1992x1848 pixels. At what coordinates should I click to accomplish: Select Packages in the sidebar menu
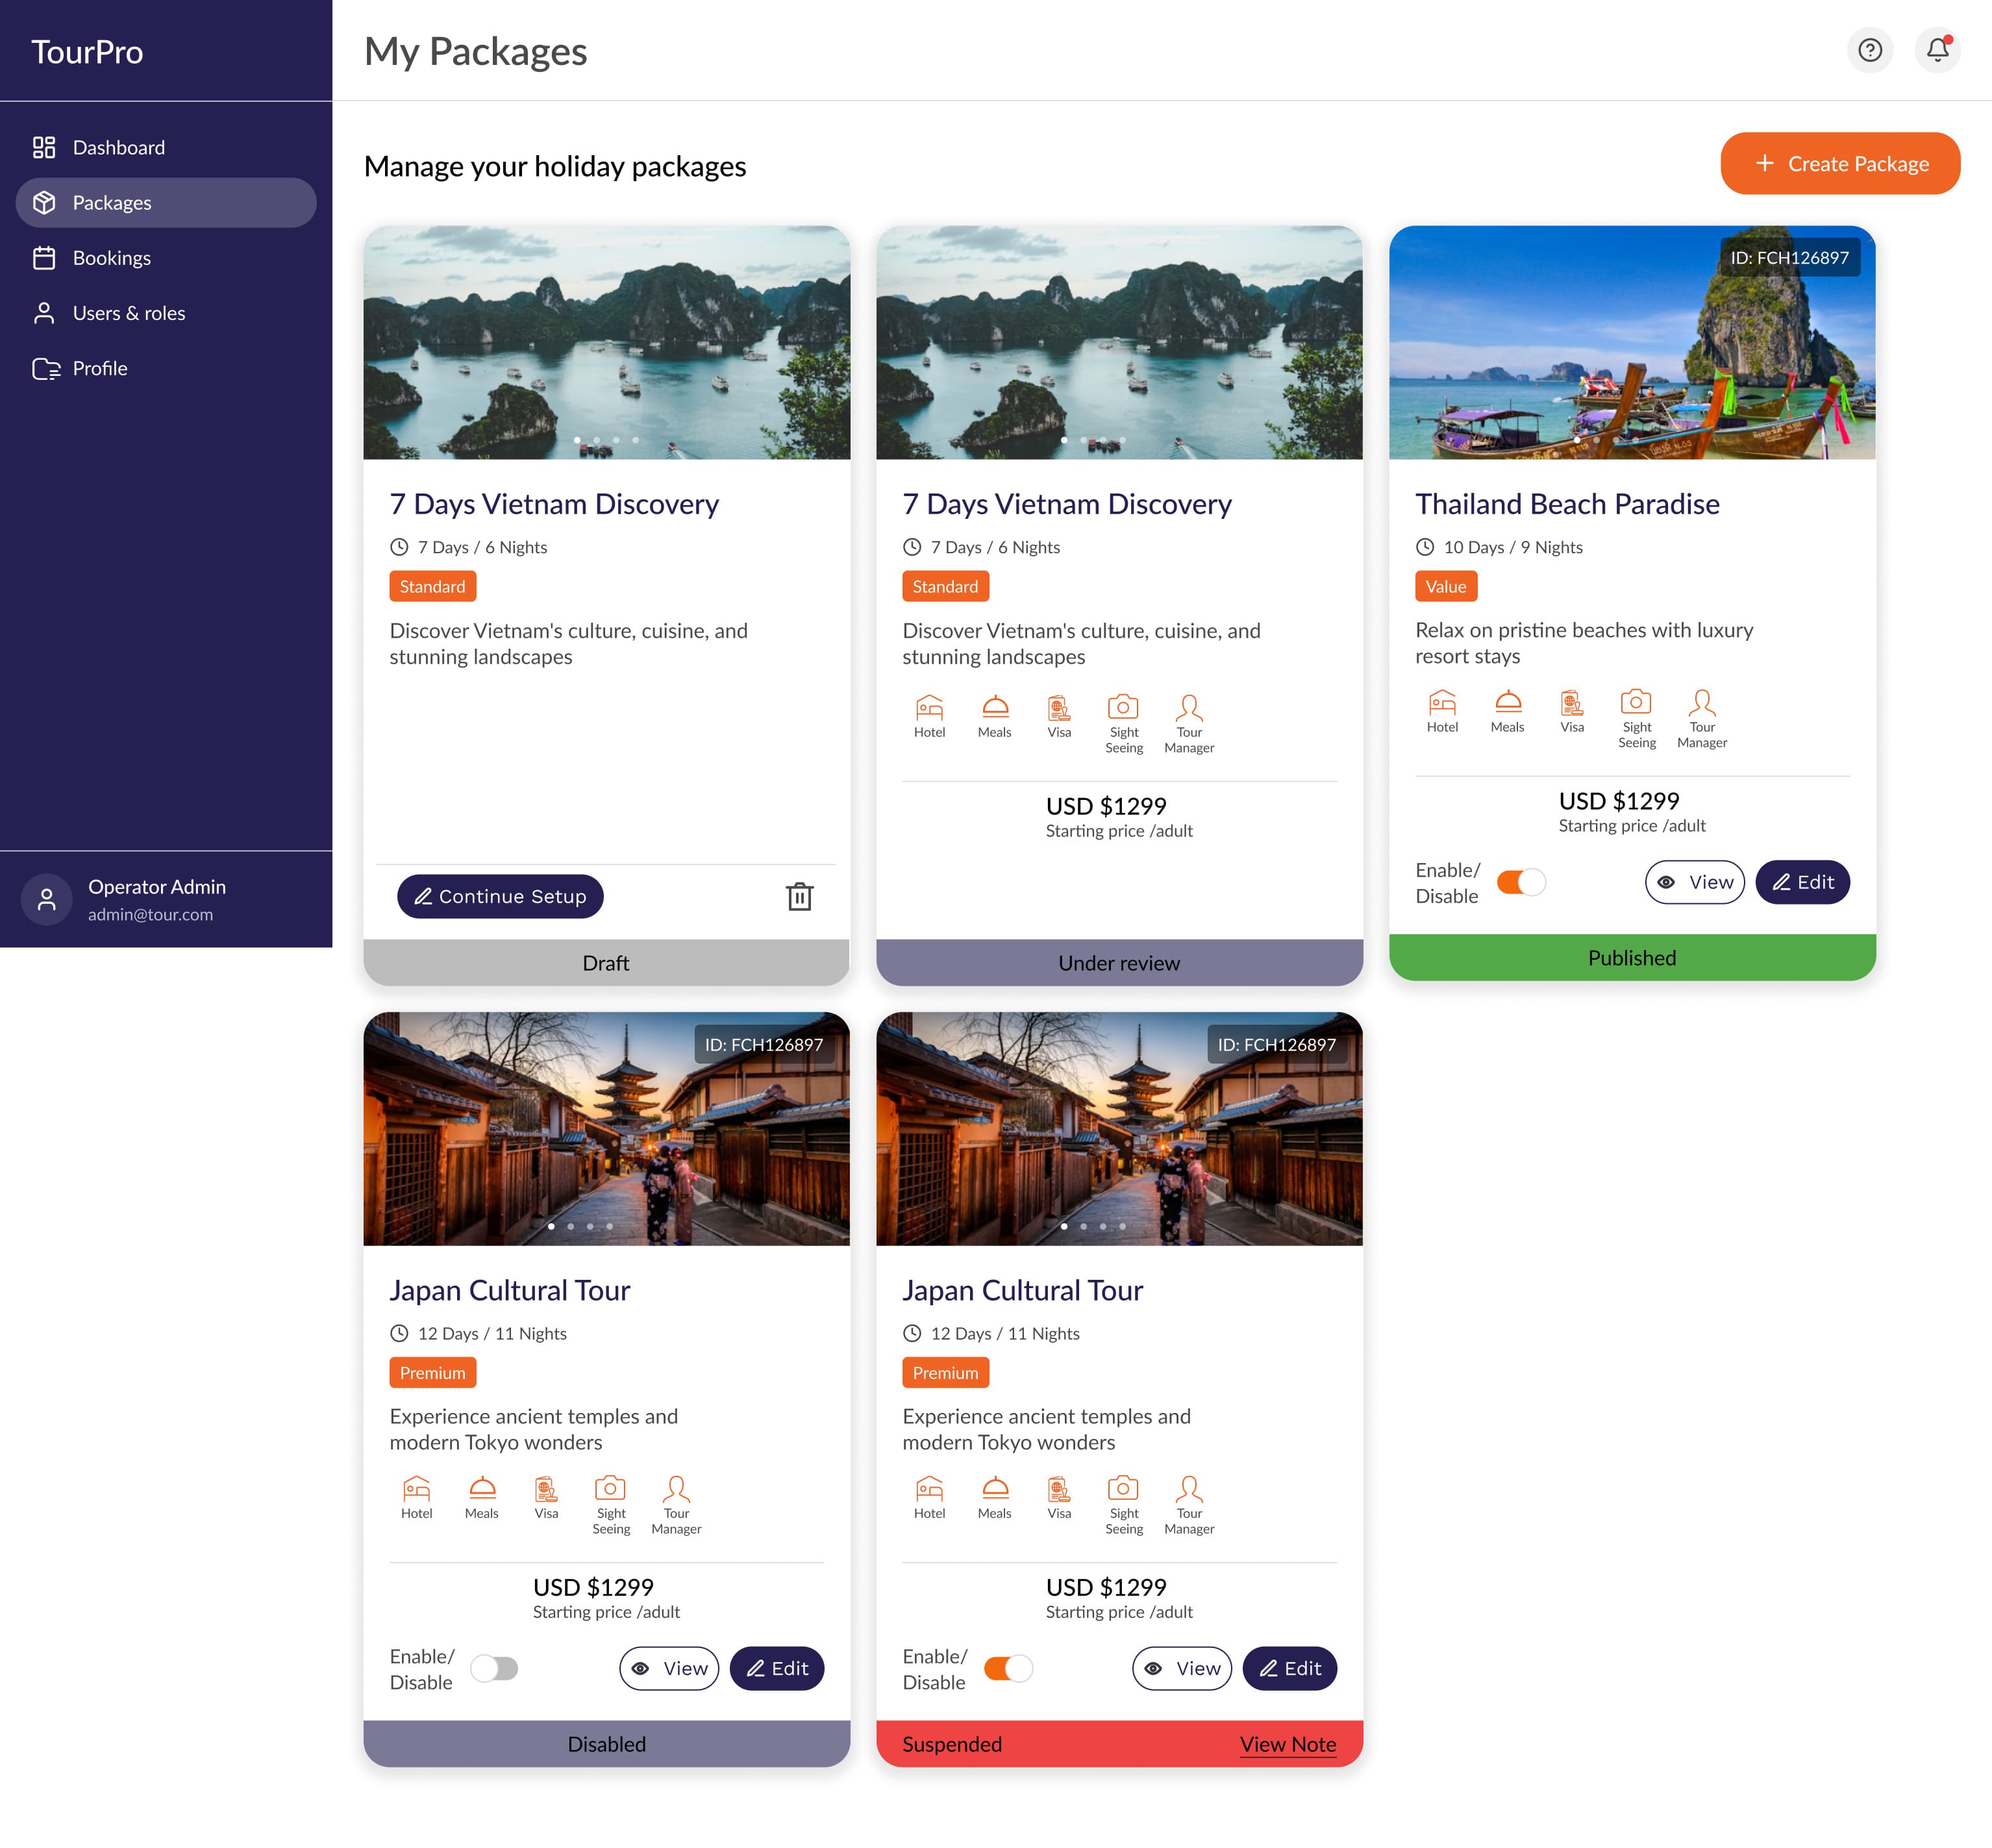[x=166, y=203]
